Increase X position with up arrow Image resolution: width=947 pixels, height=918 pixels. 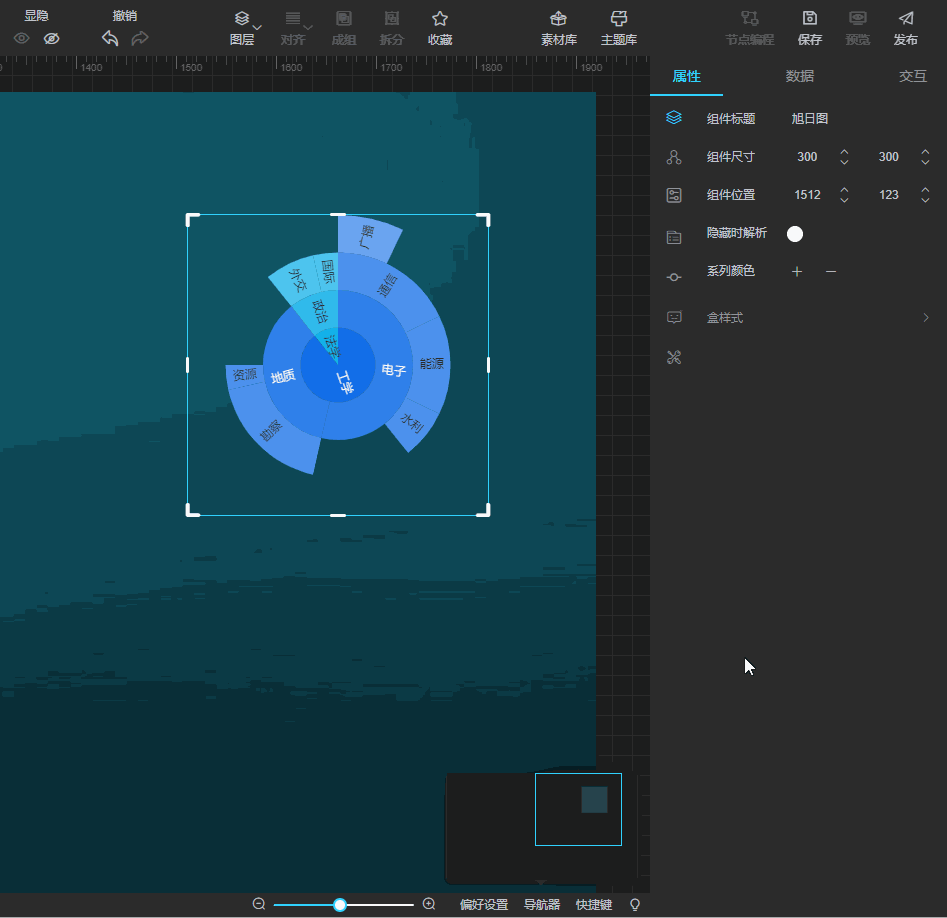(x=844, y=190)
